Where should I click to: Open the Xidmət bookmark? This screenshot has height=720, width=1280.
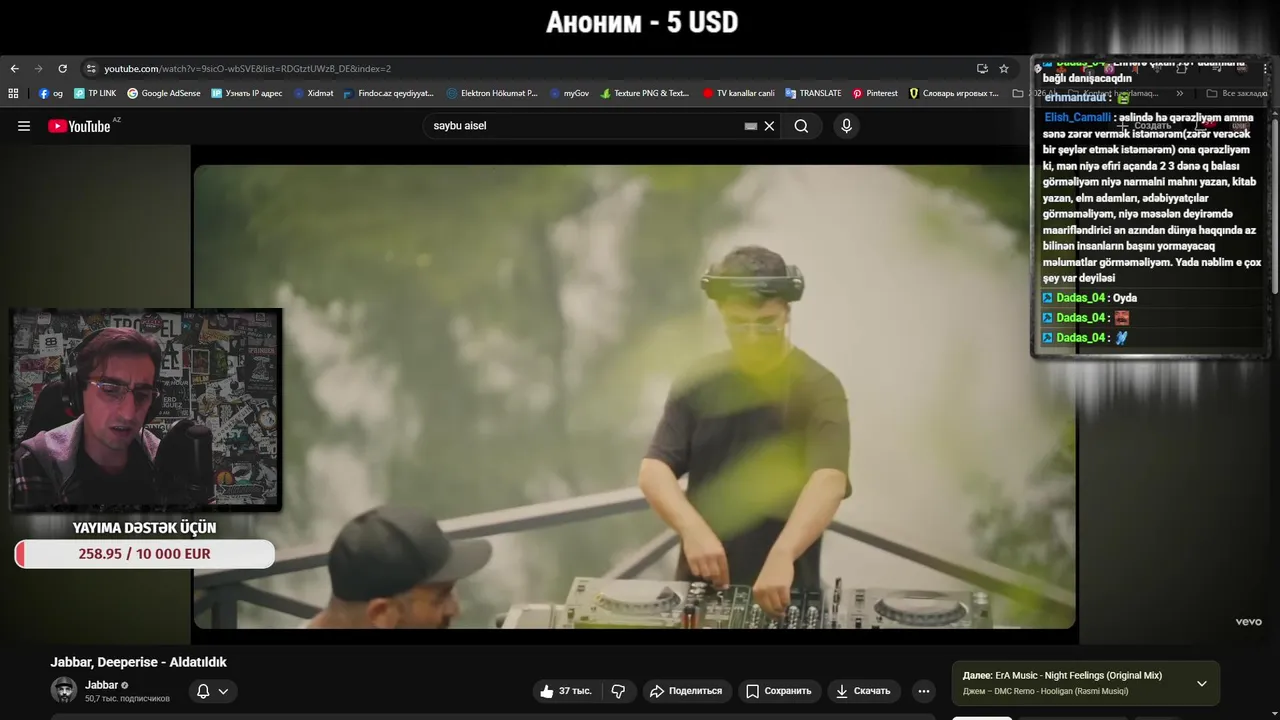(314, 93)
